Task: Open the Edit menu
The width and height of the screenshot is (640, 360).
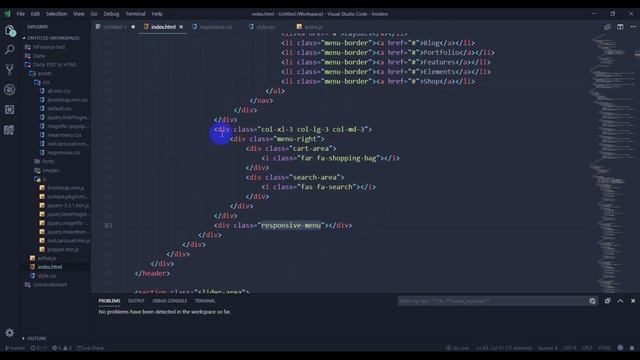Action: tap(35, 14)
